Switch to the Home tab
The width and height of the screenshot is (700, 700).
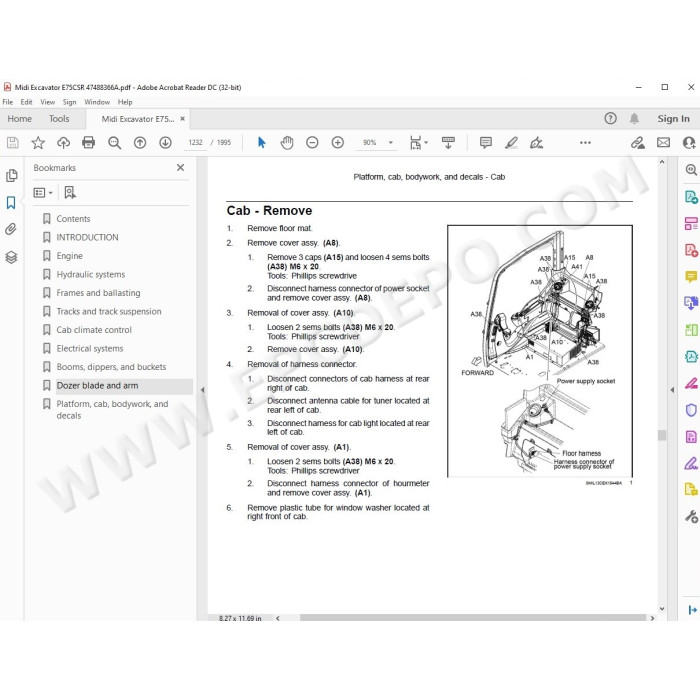tap(20, 119)
